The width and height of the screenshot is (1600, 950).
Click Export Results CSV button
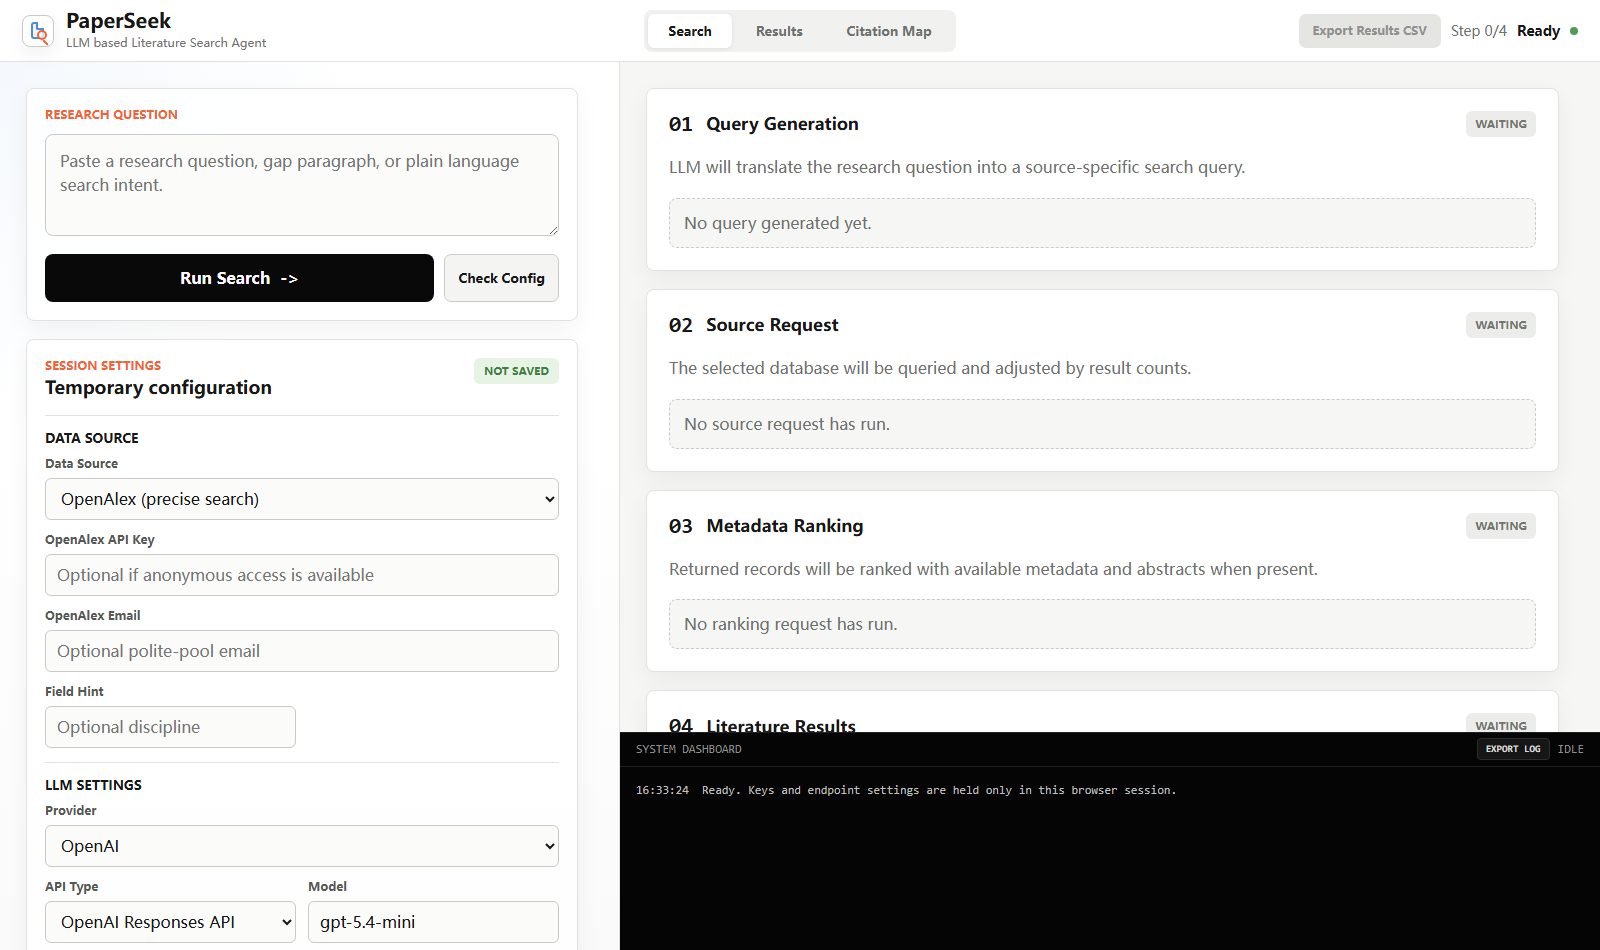[x=1369, y=31]
